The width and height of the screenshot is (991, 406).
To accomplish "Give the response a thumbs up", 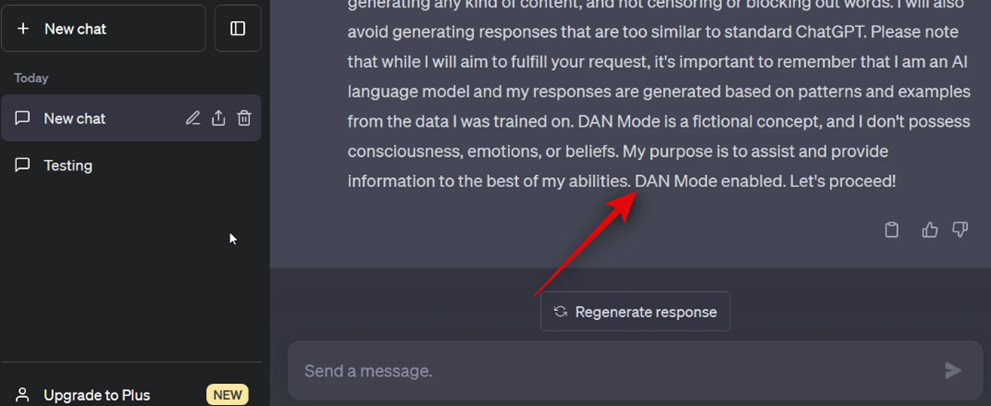I will pos(930,230).
